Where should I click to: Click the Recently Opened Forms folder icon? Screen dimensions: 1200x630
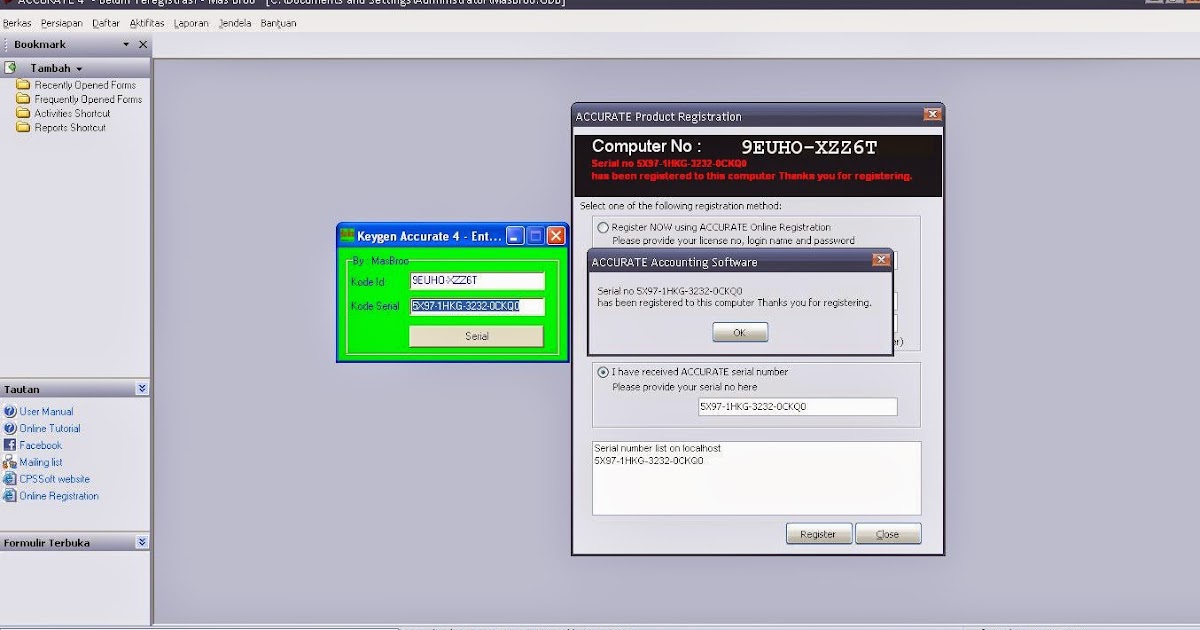click(x=23, y=85)
